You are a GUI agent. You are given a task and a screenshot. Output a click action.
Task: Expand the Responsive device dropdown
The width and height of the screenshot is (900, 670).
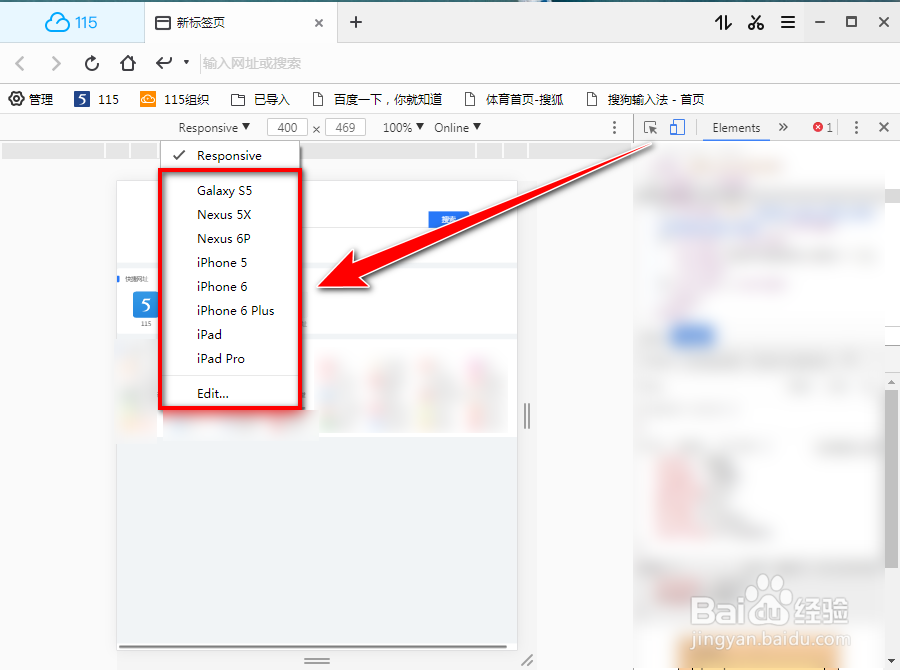(x=214, y=127)
